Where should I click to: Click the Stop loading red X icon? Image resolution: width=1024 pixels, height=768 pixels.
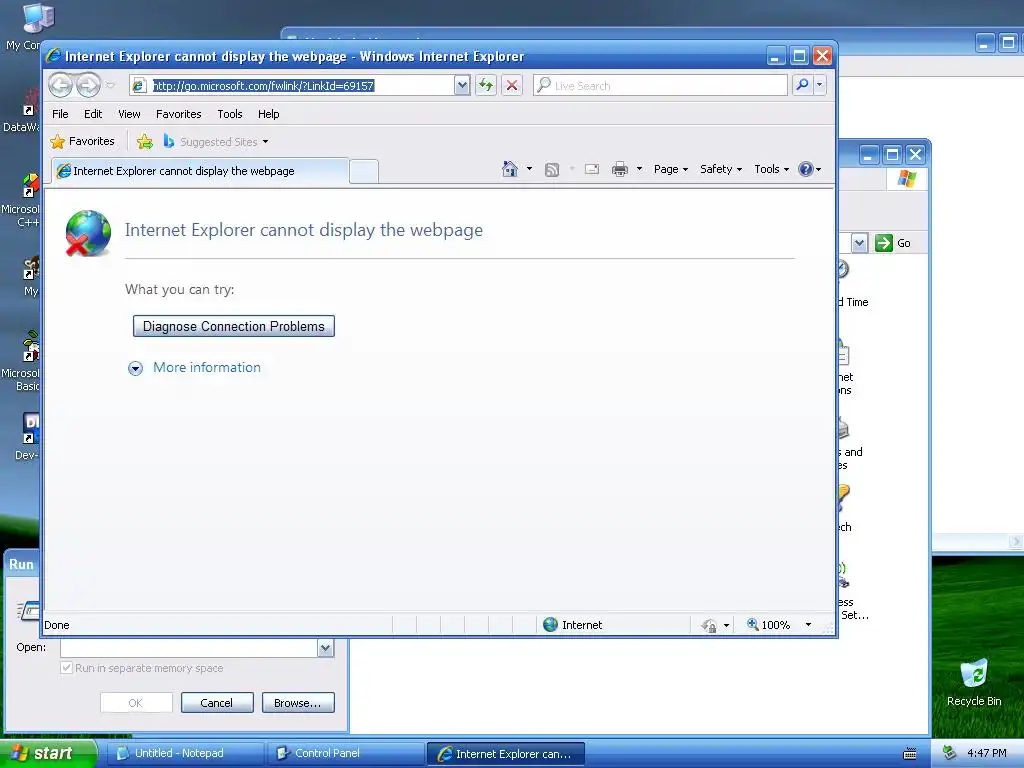tap(512, 86)
